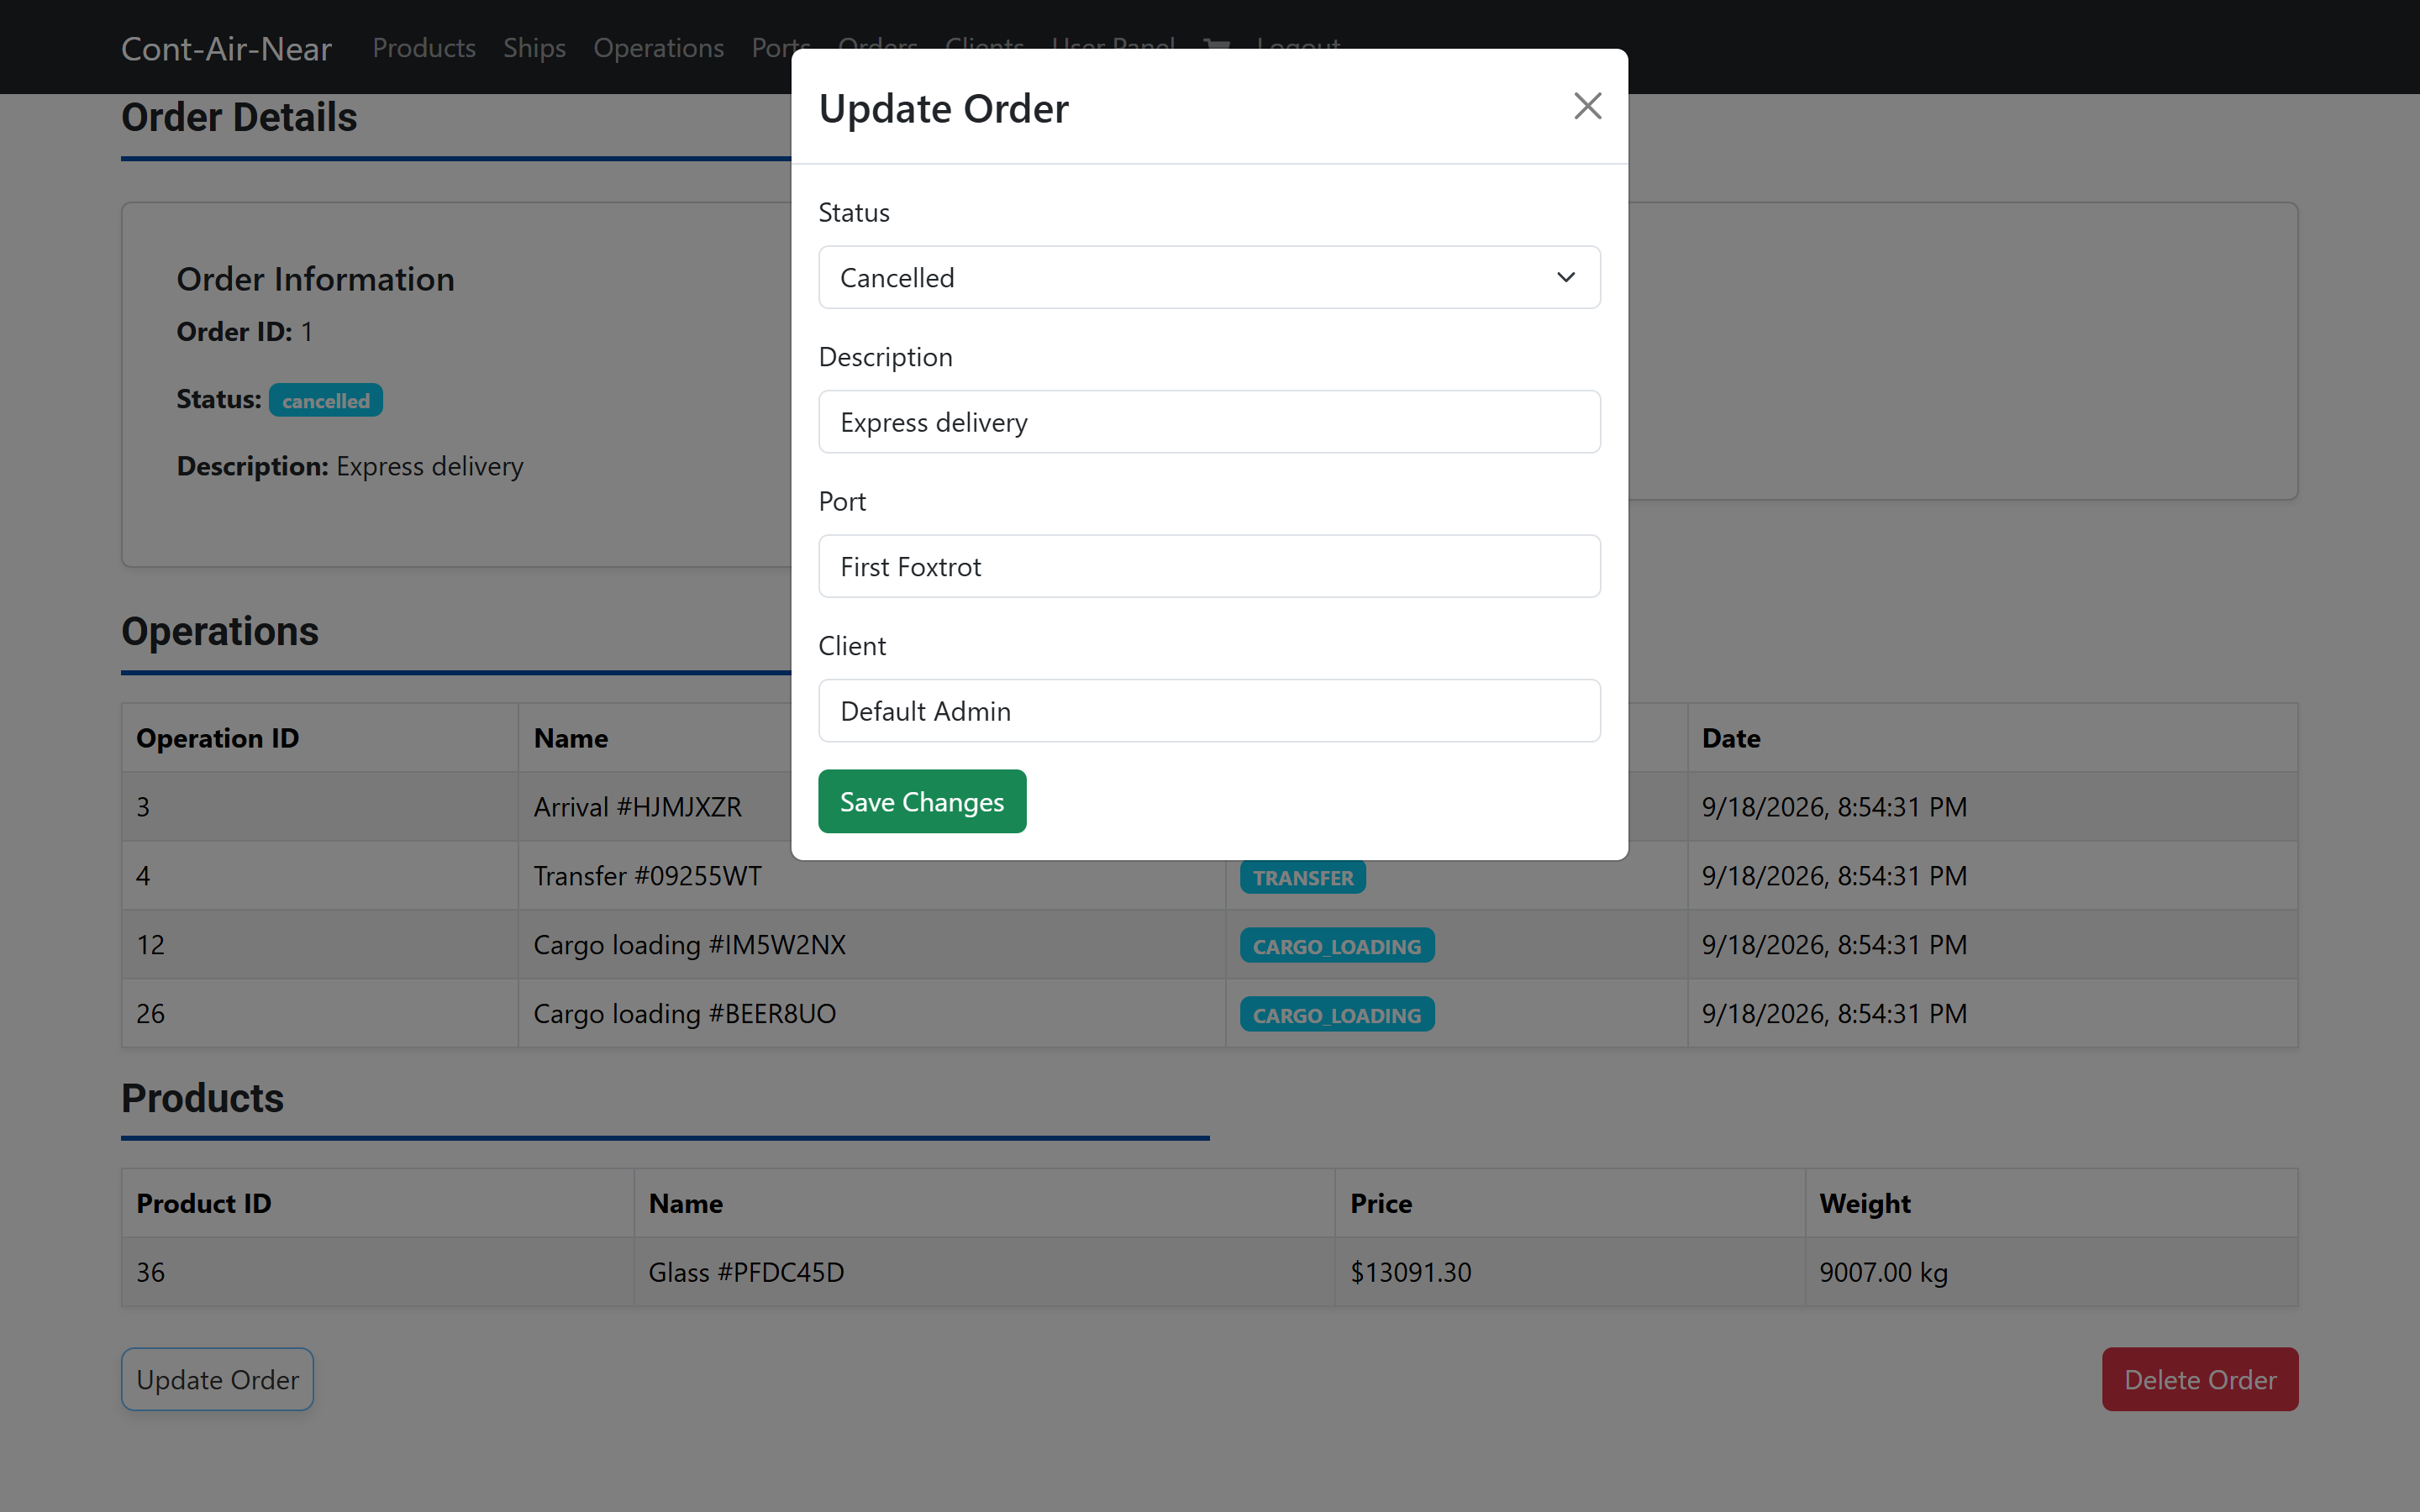Select the Arrival #HJMJXZR operation name
The height and width of the screenshot is (1512, 2420).
point(637,806)
